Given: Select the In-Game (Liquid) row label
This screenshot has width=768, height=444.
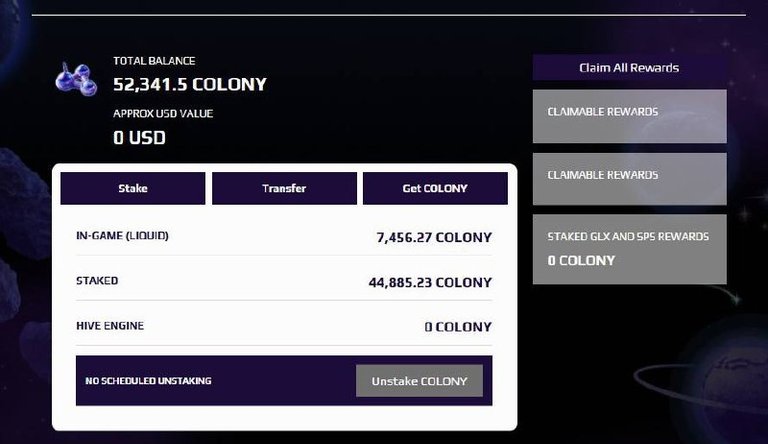Looking at the screenshot, I should coord(122,236).
